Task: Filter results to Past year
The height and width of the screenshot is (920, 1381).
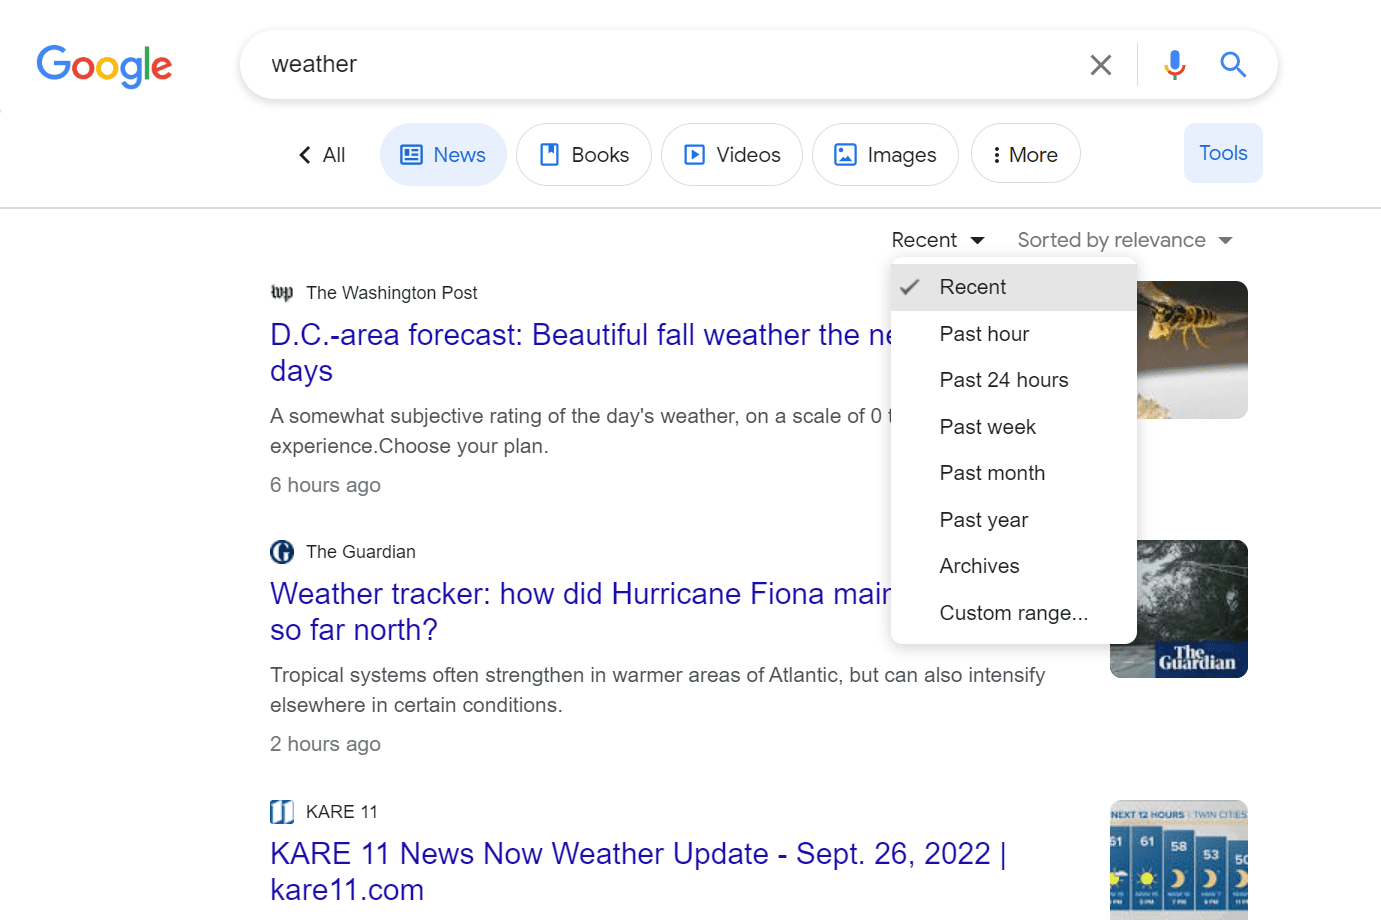Action: [x=1014, y=520]
